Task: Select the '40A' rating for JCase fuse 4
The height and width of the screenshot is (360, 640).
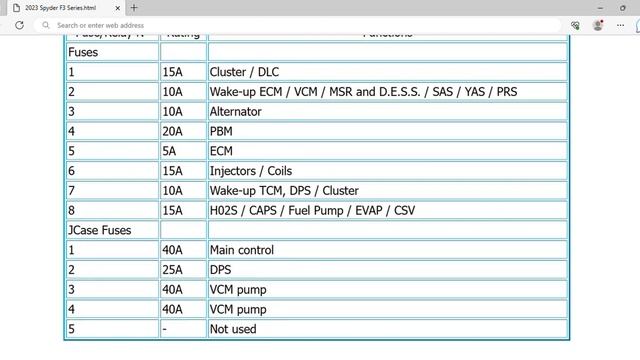Action: [183, 309]
